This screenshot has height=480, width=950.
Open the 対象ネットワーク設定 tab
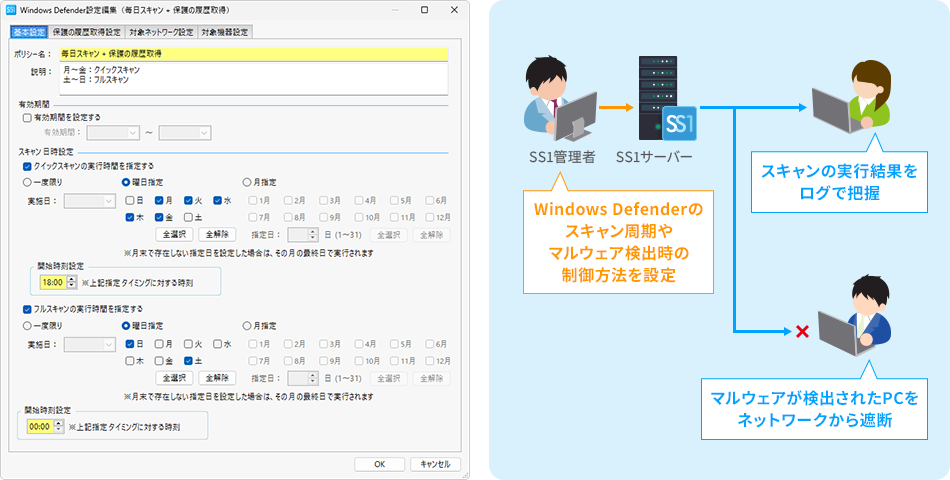click(161, 32)
